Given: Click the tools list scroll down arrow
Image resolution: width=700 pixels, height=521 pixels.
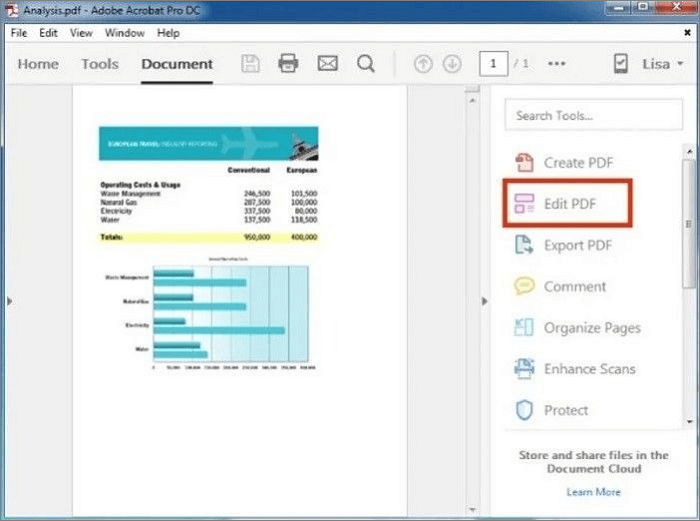Looking at the screenshot, I should (689, 421).
